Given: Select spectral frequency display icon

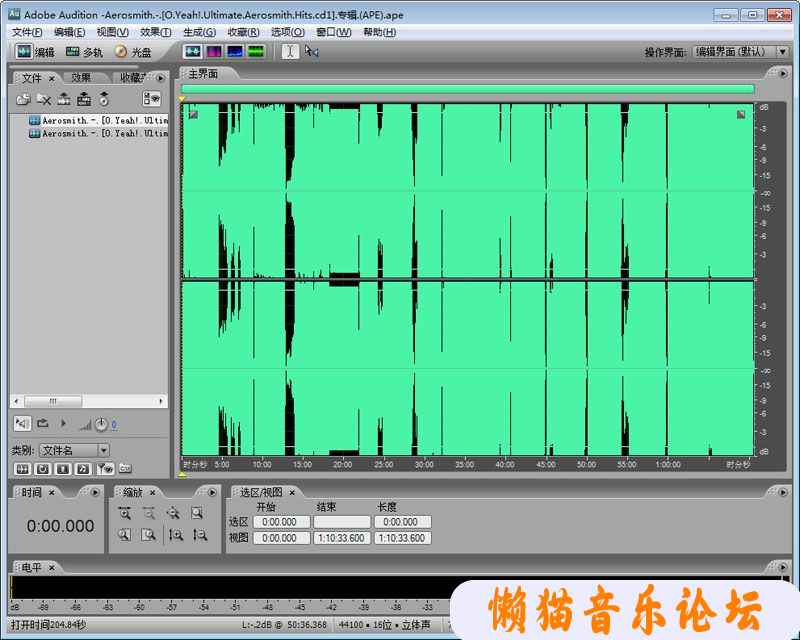Looking at the screenshot, I should [x=214, y=52].
